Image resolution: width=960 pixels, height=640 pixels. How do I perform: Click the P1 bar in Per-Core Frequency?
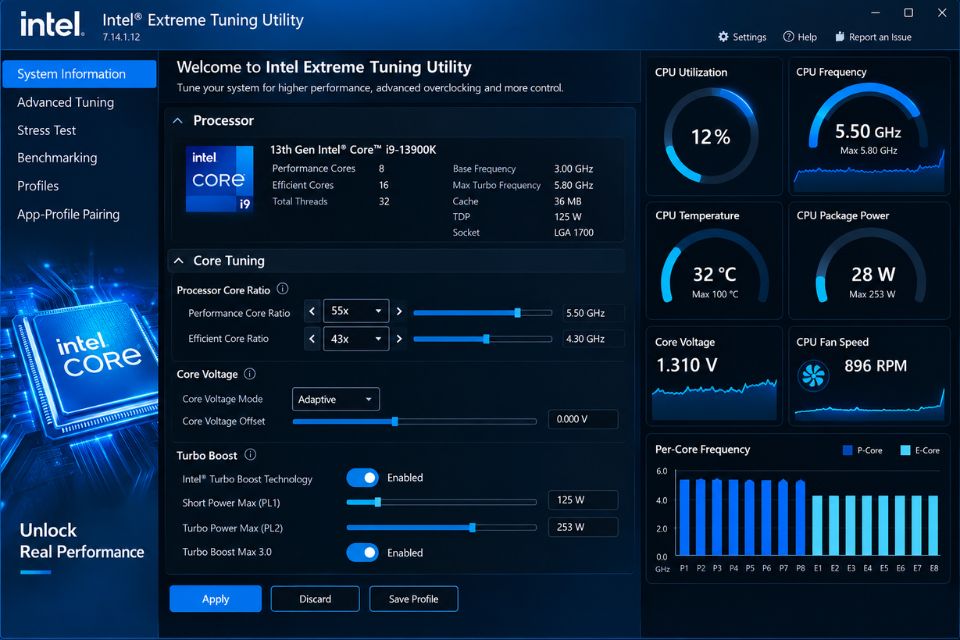(684, 517)
